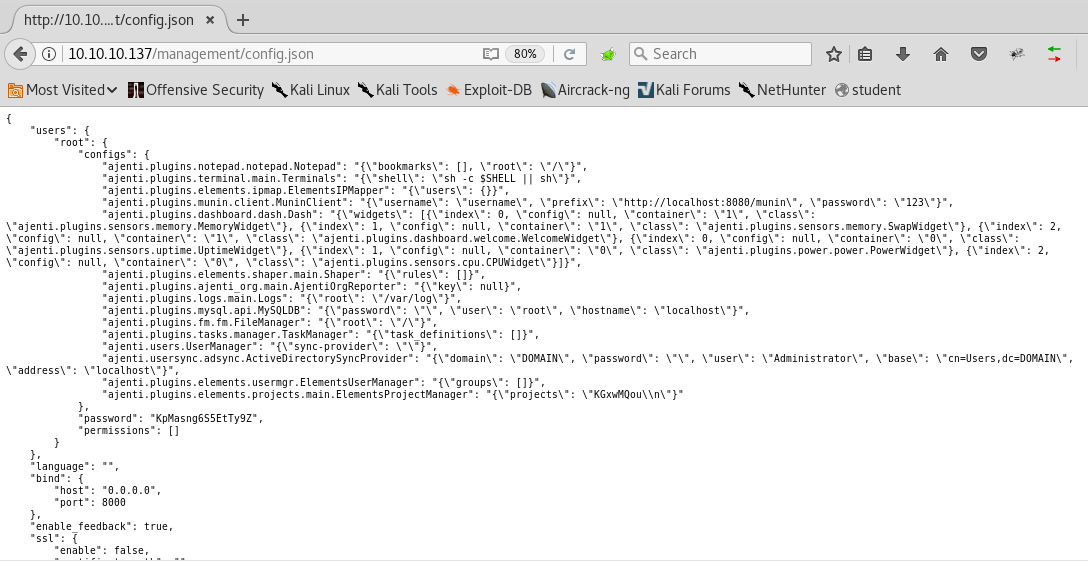1088x561 pixels.
Task: Click the red-green arrows proxy icon
Action: [x=1054, y=54]
